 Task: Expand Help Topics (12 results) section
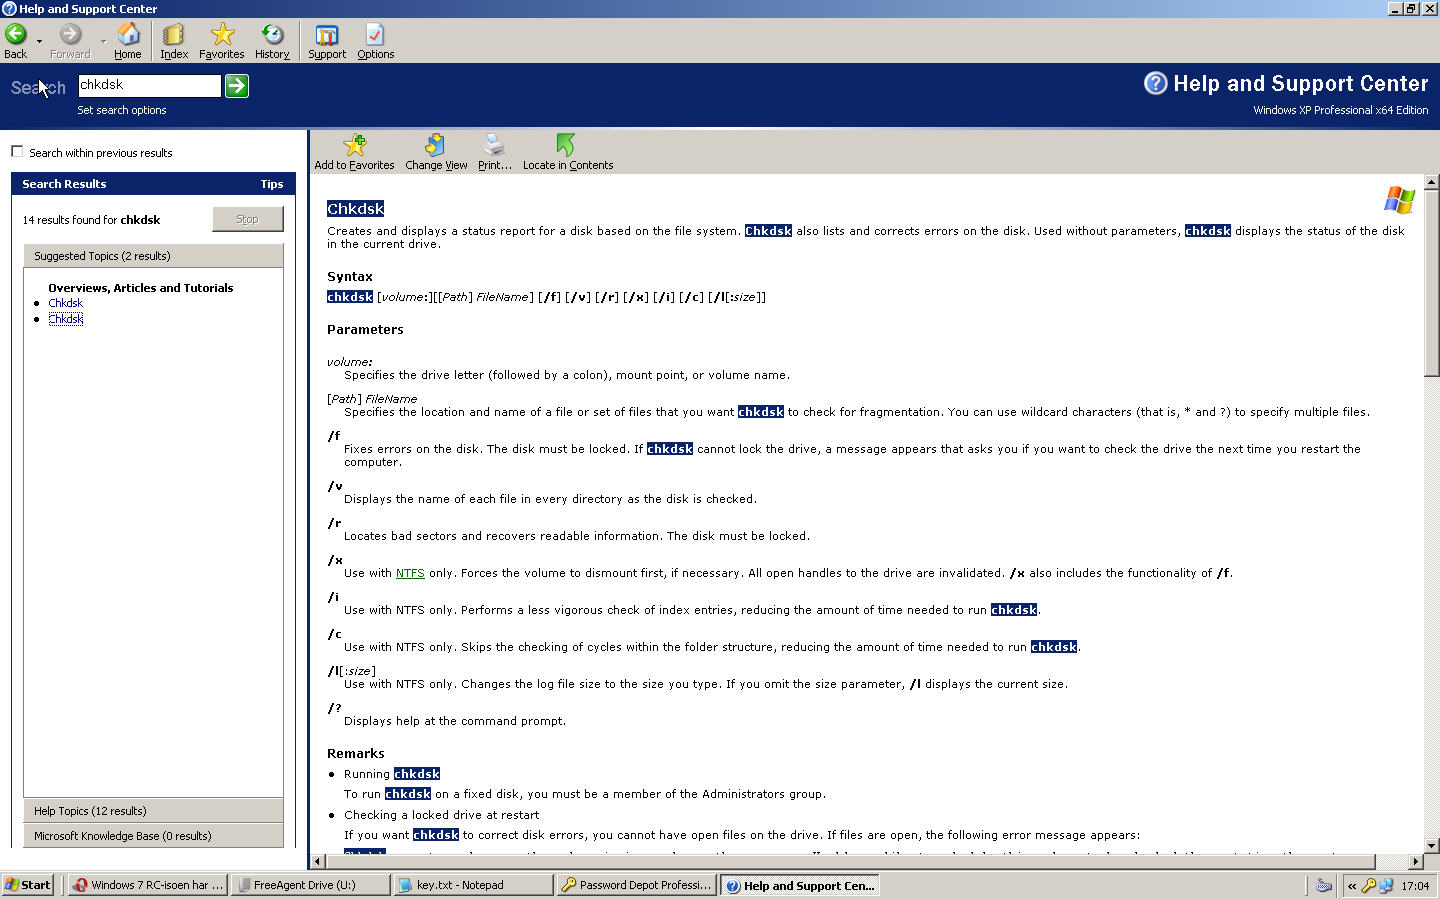pos(153,811)
